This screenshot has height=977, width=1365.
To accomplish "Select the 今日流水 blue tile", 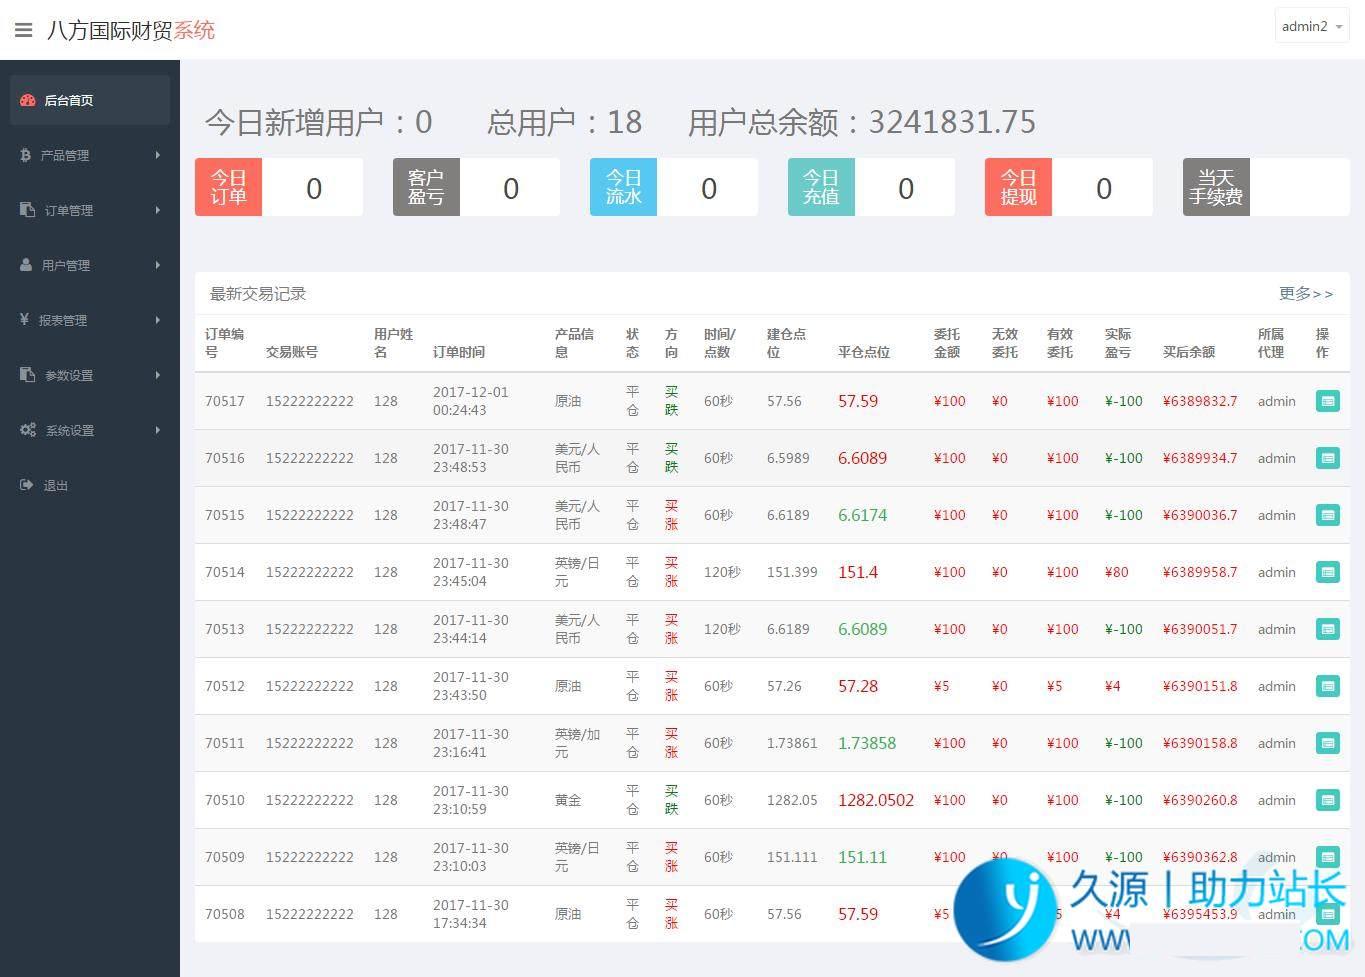I will (x=623, y=187).
